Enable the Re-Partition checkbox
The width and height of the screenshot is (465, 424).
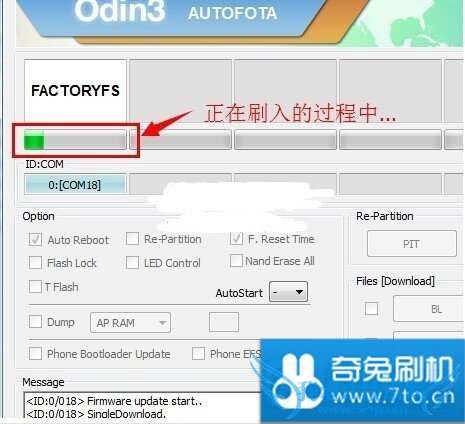coord(132,239)
